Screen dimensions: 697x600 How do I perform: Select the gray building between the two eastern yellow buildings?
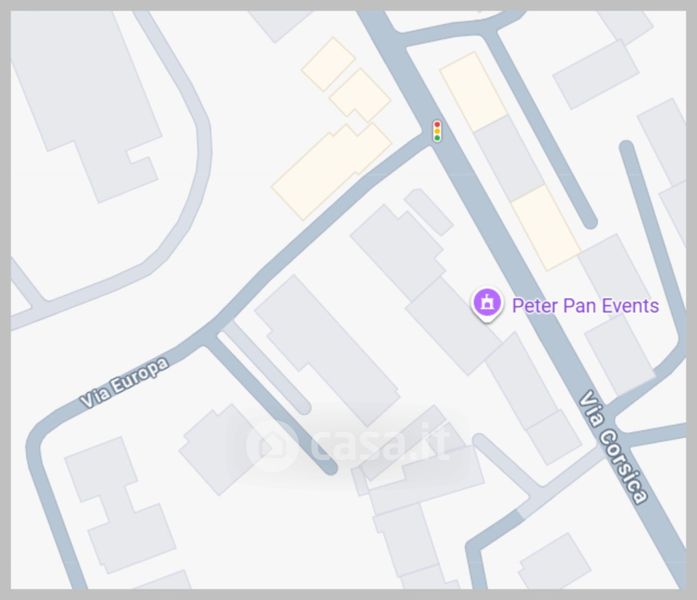509,158
